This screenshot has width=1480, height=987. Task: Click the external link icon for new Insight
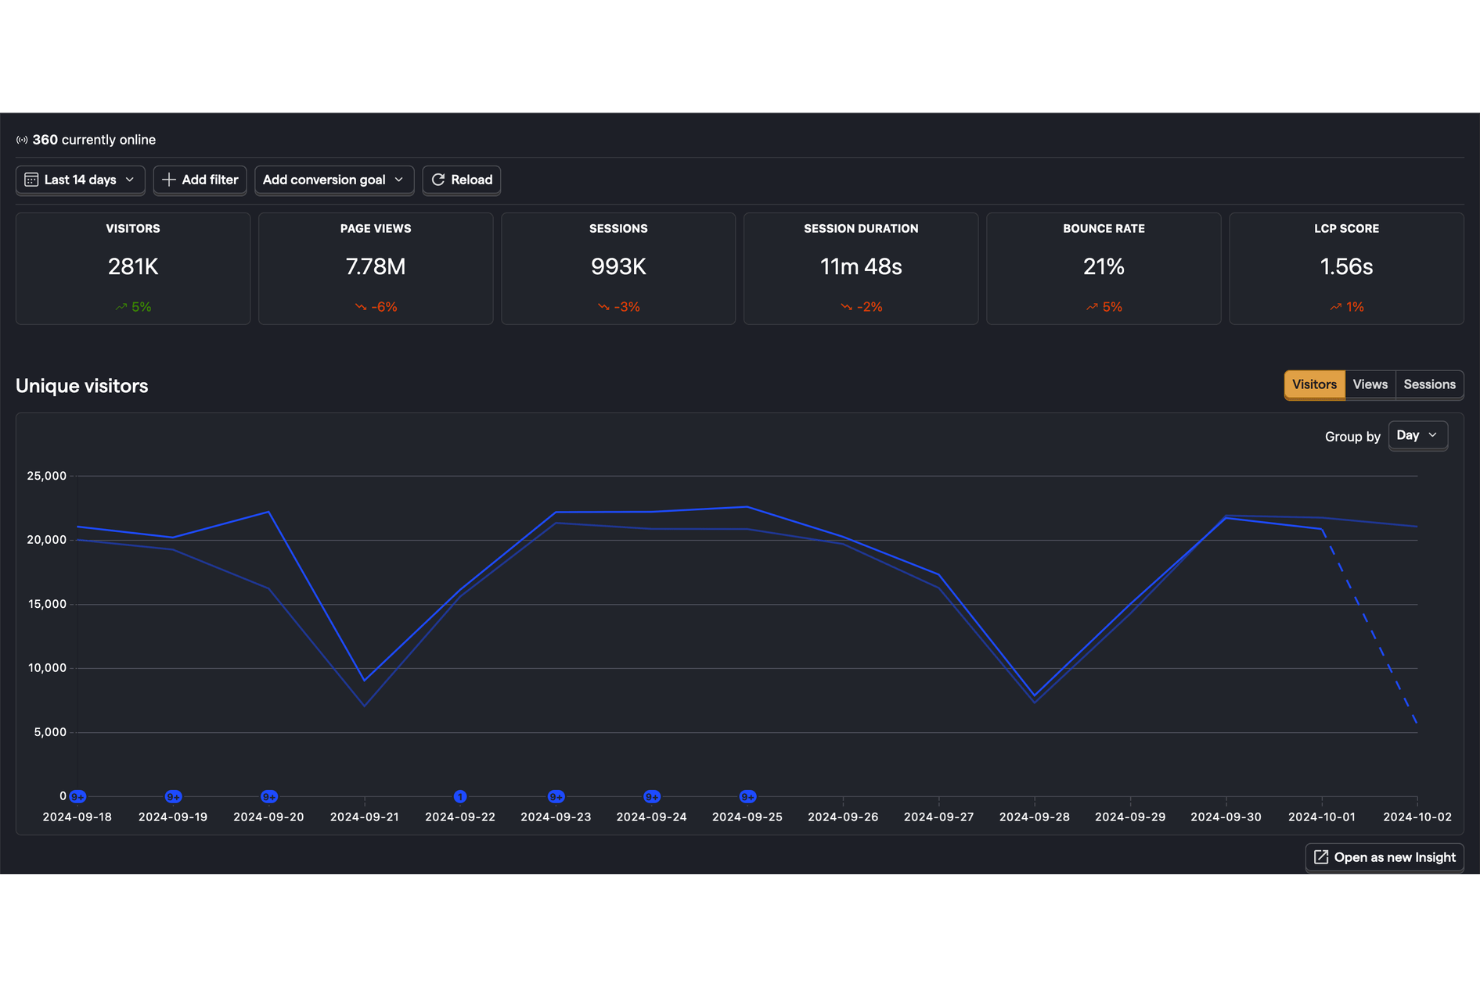(1321, 857)
